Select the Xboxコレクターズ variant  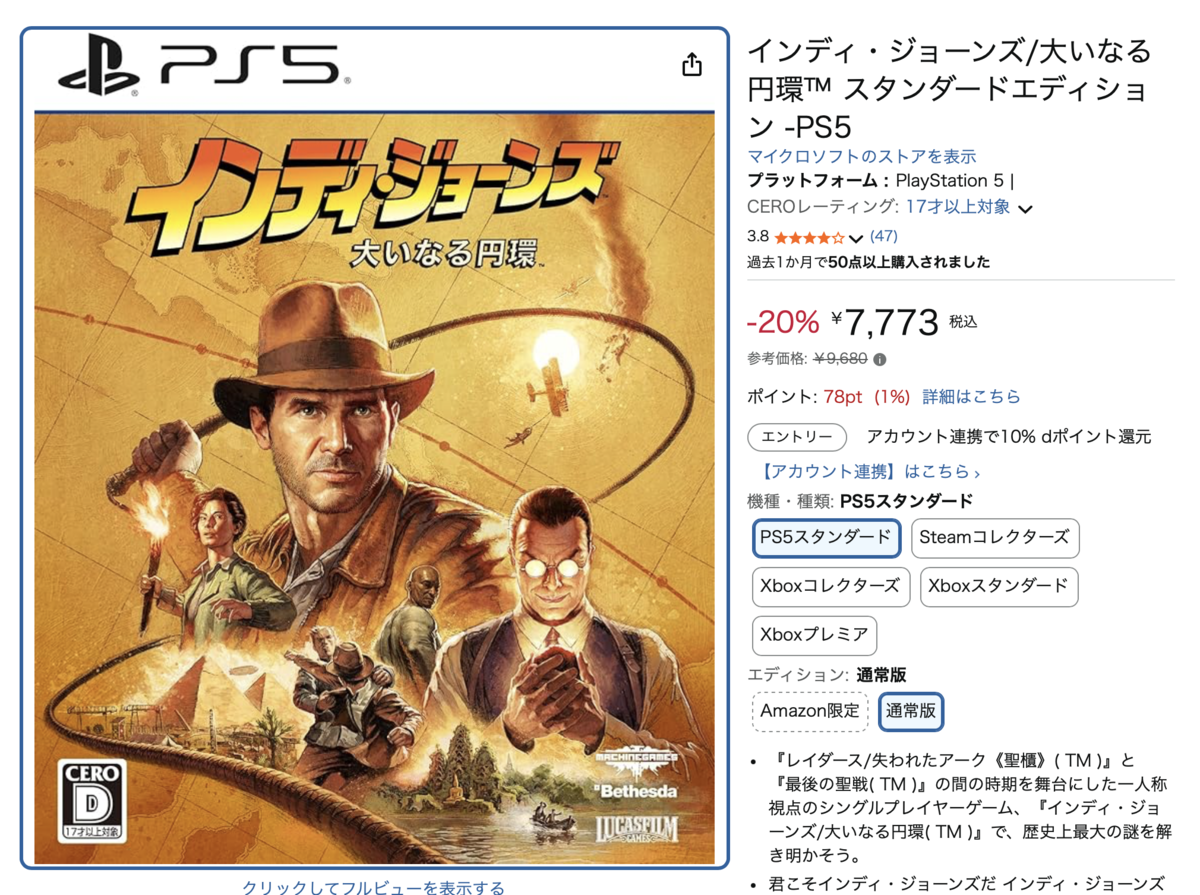pyautogui.click(x=830, y=587)
